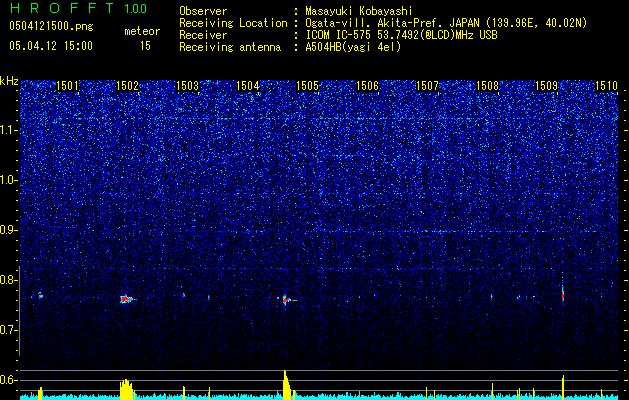Click the 0.8 kHz frequency label
The height and width of the screenshot is (400, 629).
[9, 280]
